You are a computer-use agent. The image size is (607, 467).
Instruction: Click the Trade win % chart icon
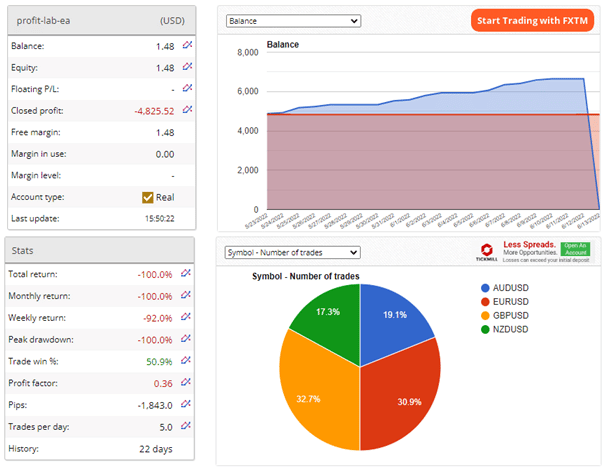(187, 361)
